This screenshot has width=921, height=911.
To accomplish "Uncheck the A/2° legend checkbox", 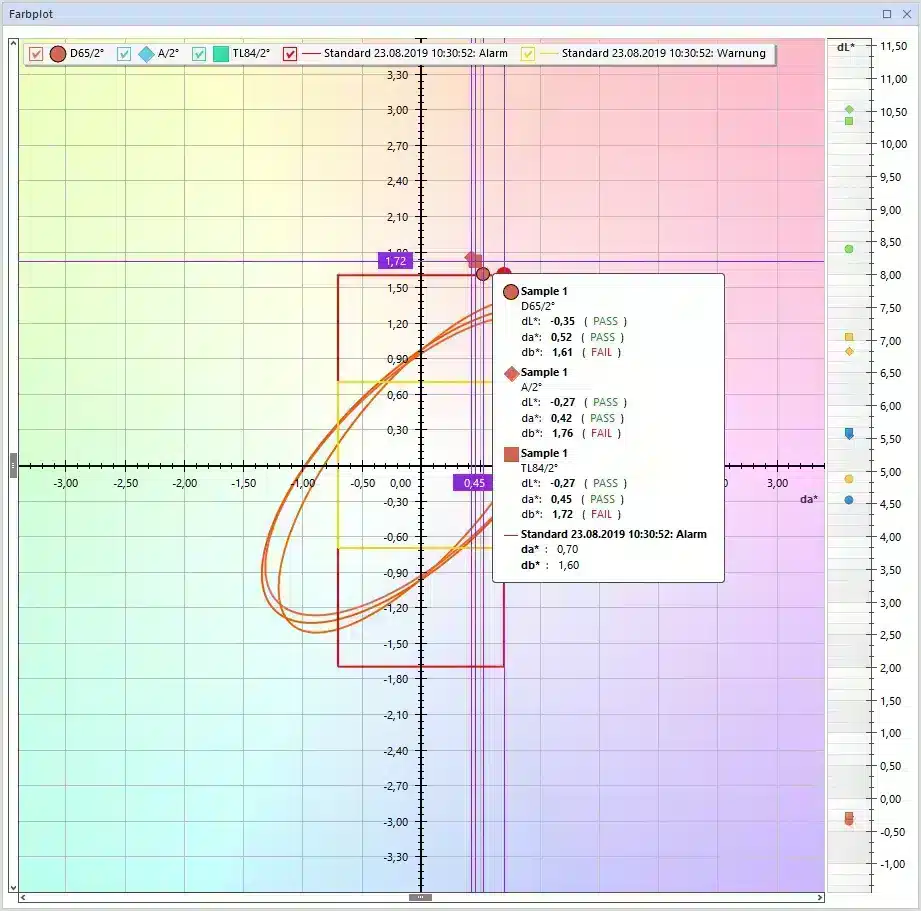I will click(123, 54).
